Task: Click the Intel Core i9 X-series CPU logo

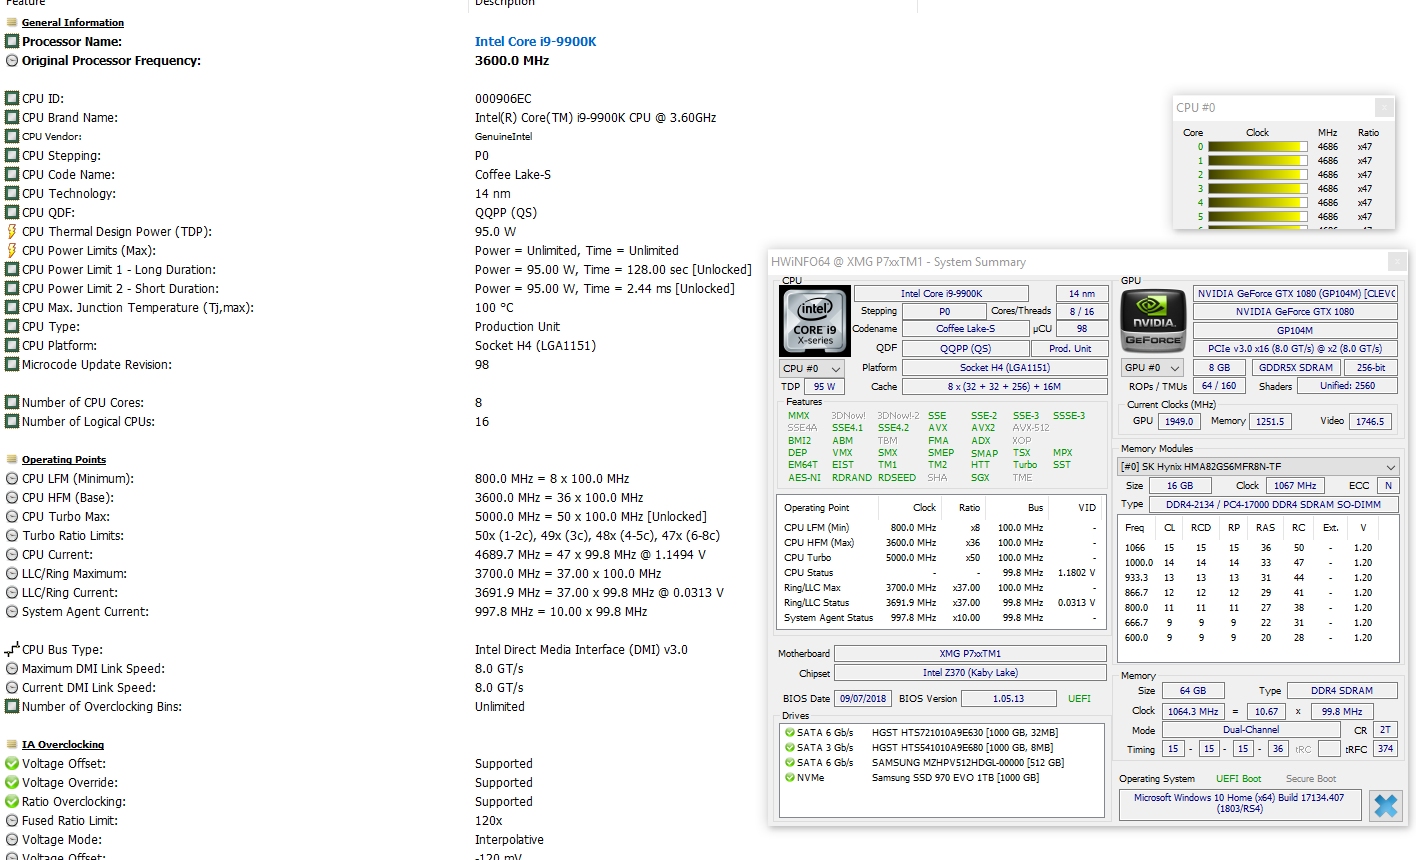Action: 814,321
